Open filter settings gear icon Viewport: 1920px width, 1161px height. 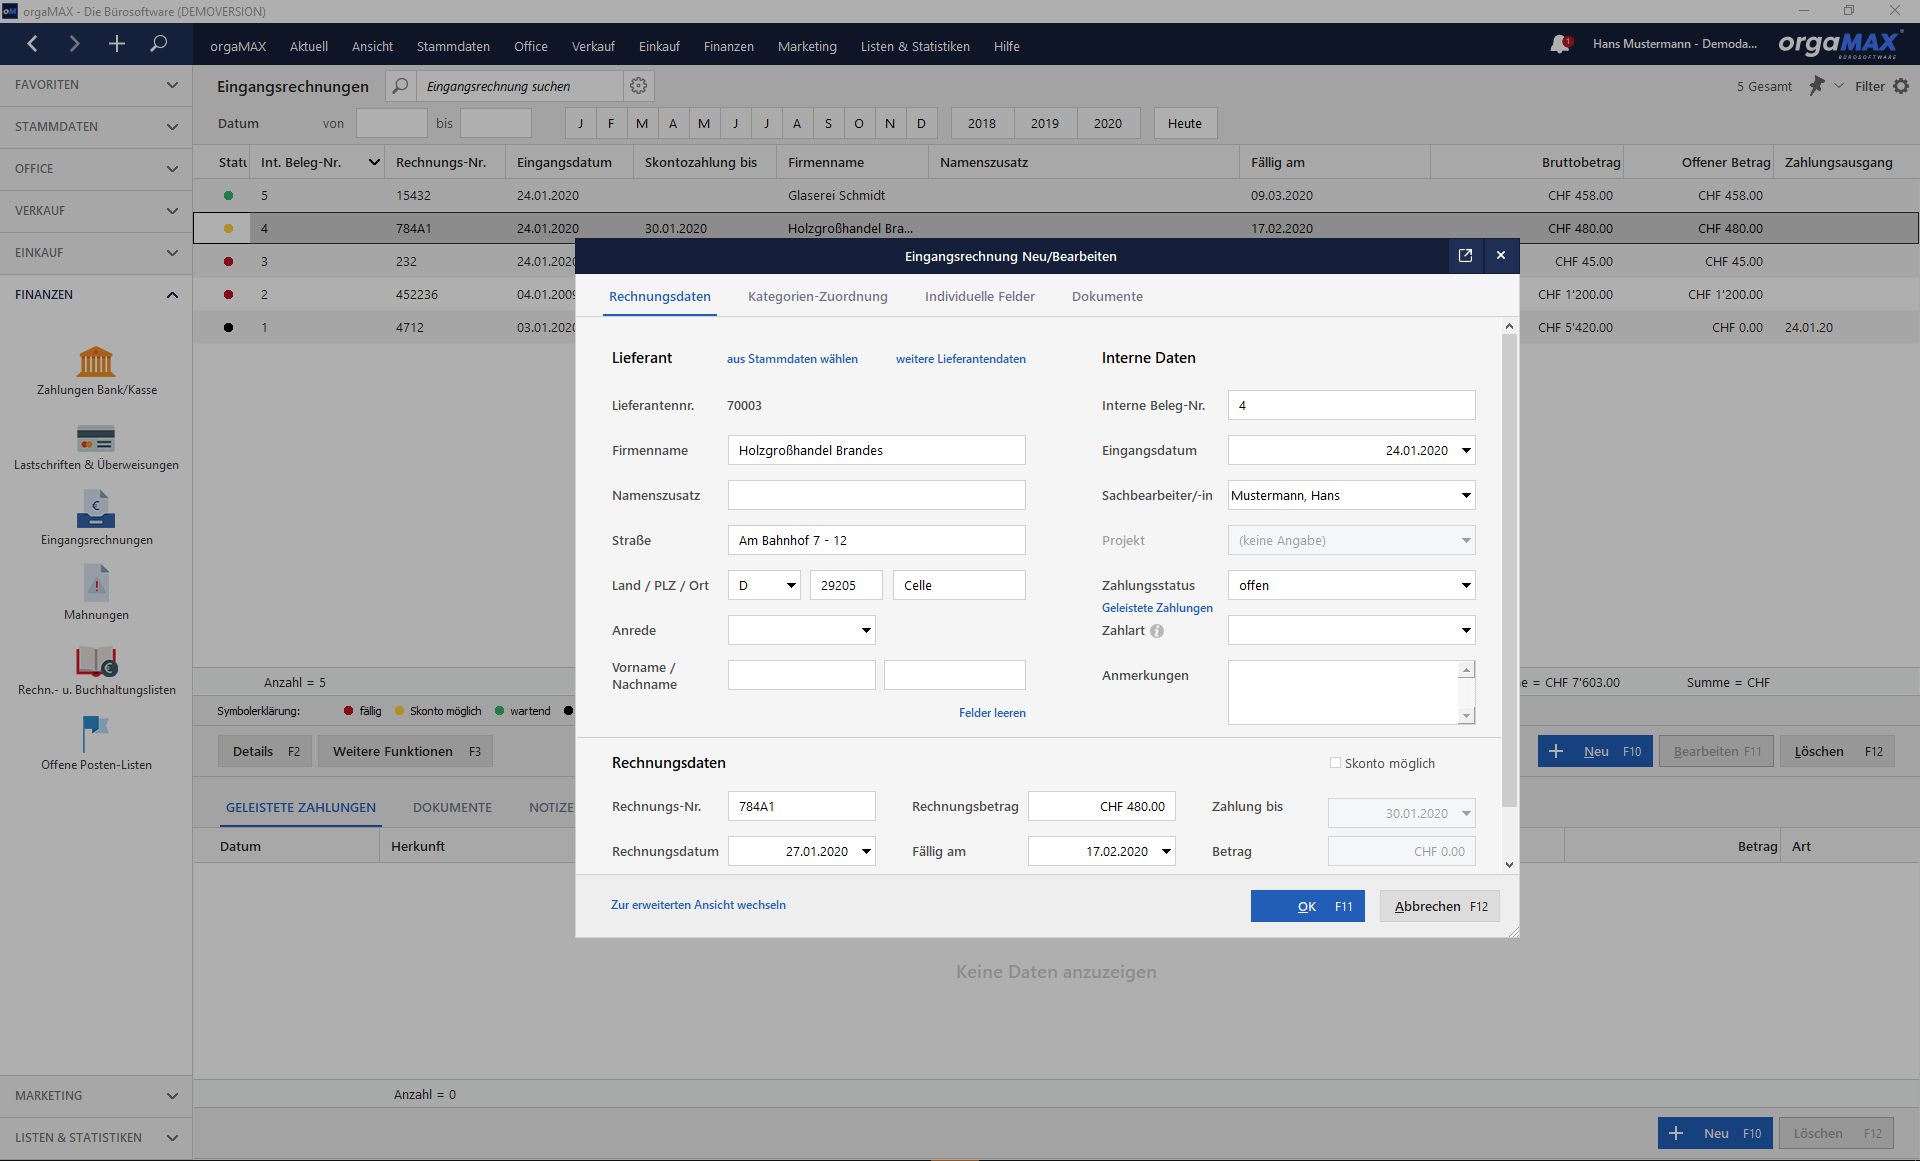click(x=1901, y=86)
